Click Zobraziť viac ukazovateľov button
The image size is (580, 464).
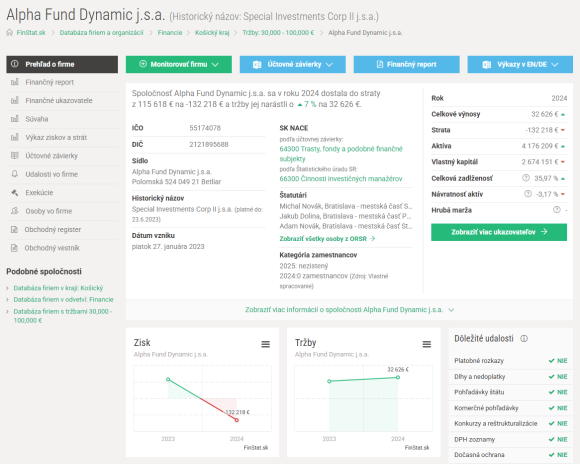click(499, 232)
